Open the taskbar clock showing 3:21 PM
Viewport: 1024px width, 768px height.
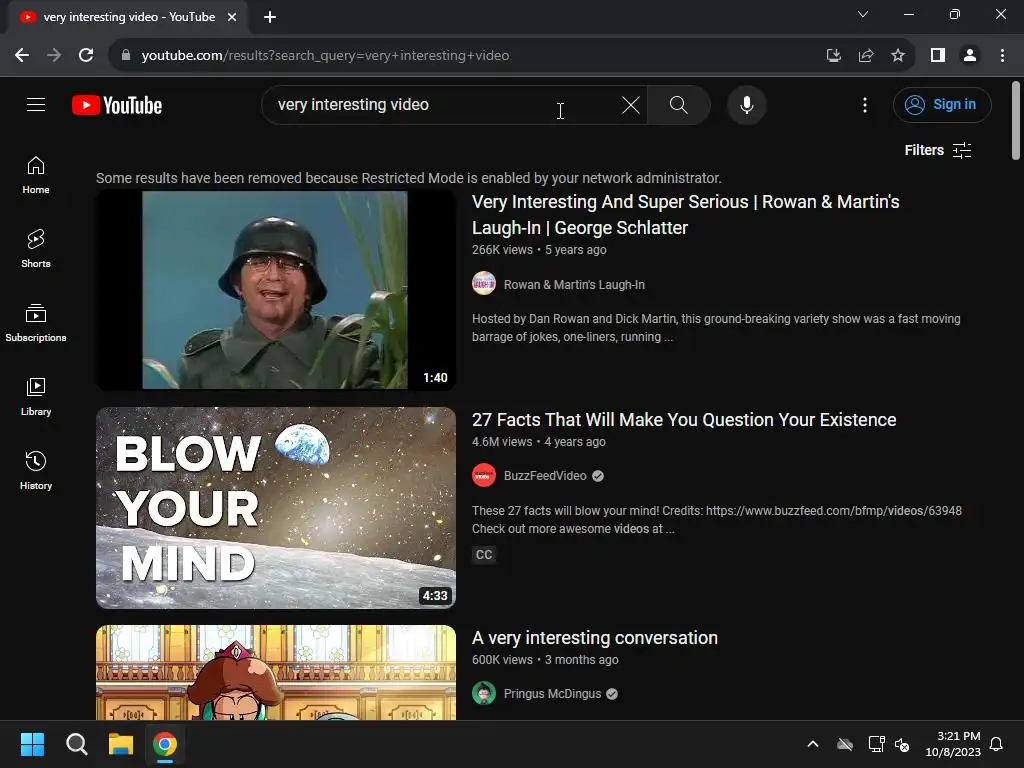coord(953,744)
